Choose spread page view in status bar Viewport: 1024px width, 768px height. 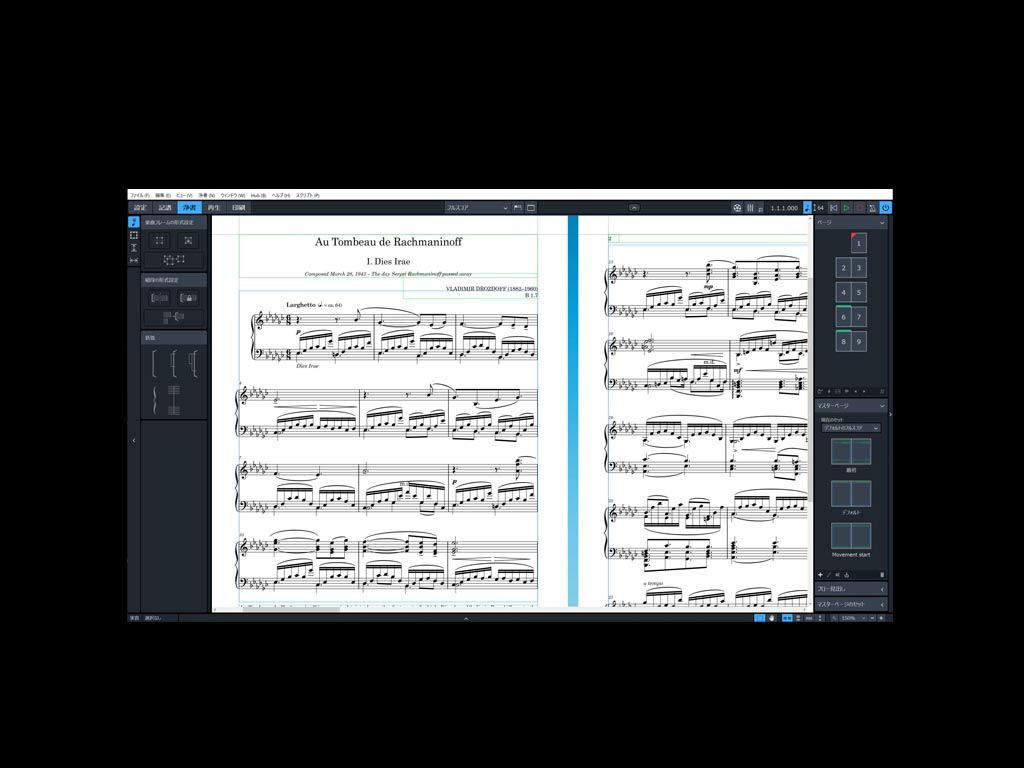coord(787,618)
